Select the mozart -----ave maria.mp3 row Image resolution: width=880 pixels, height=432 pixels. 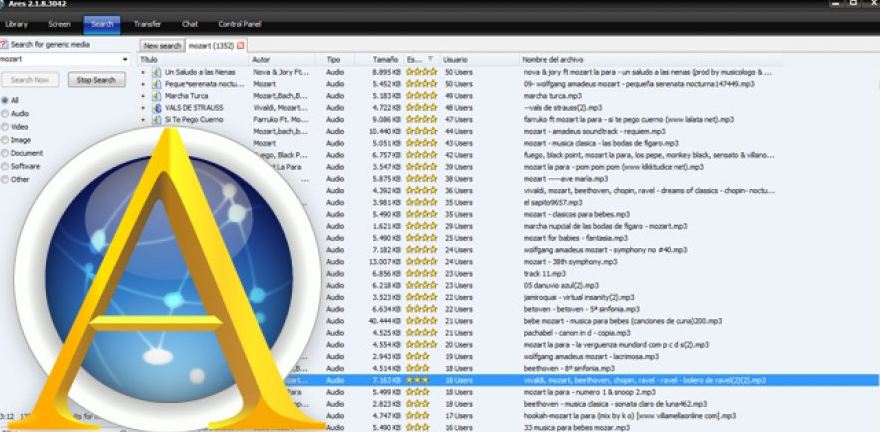point(566,179)
